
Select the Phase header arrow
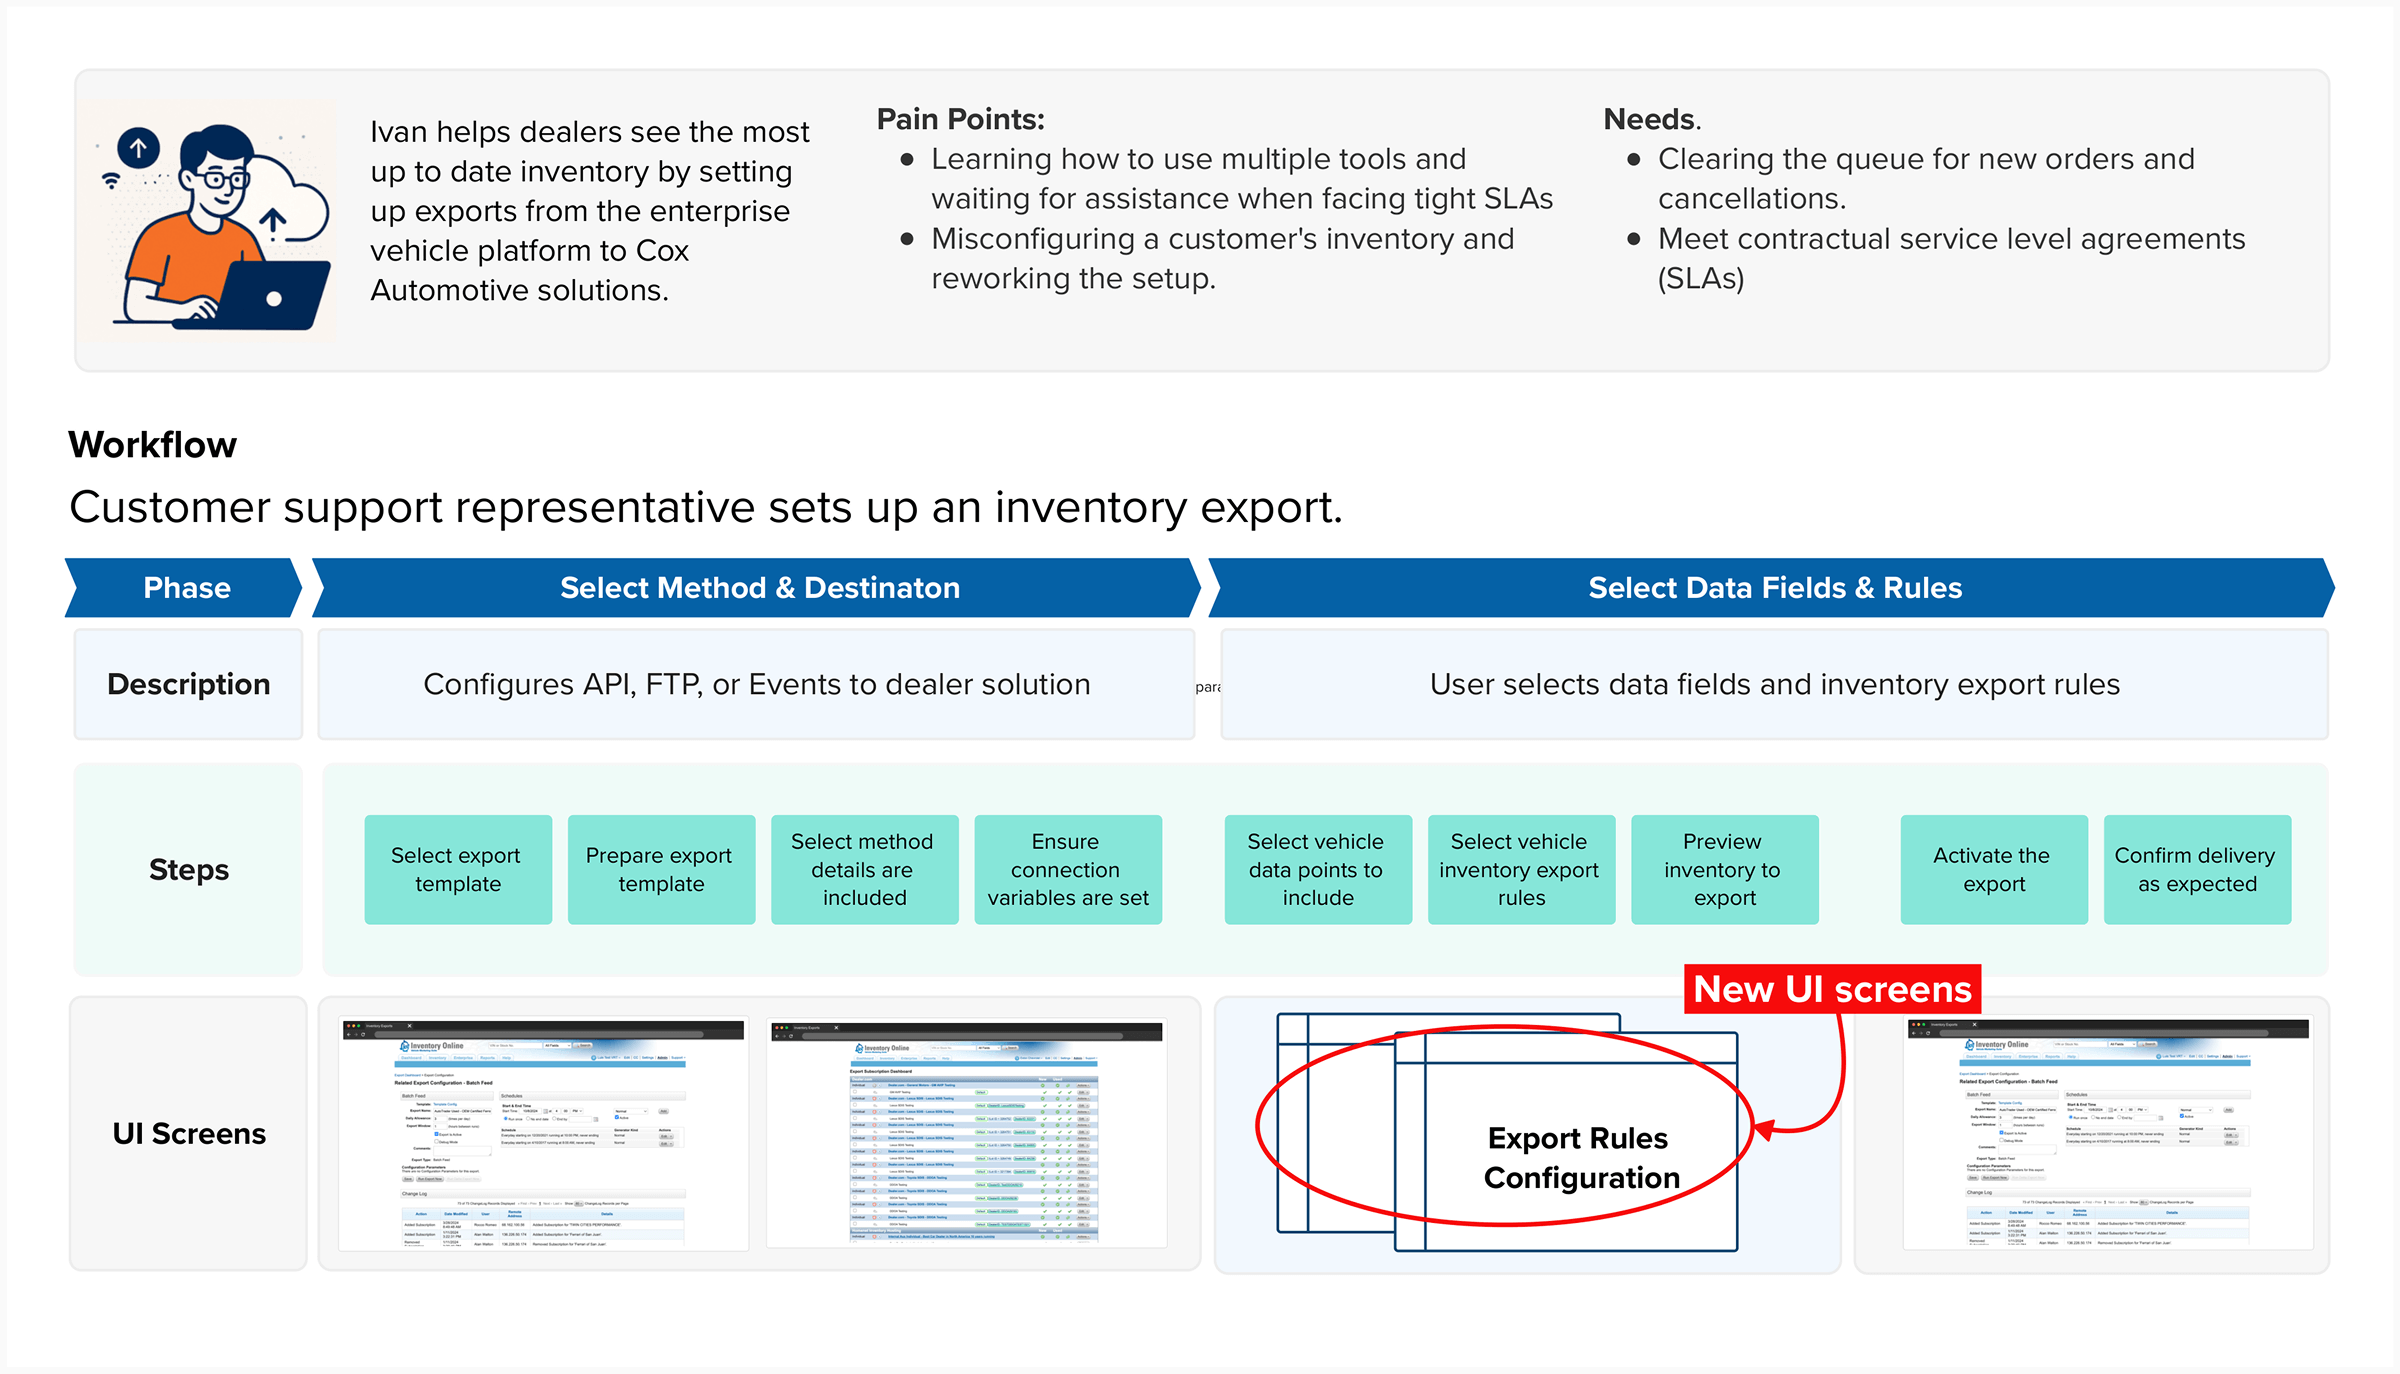(x=184, y=588)
